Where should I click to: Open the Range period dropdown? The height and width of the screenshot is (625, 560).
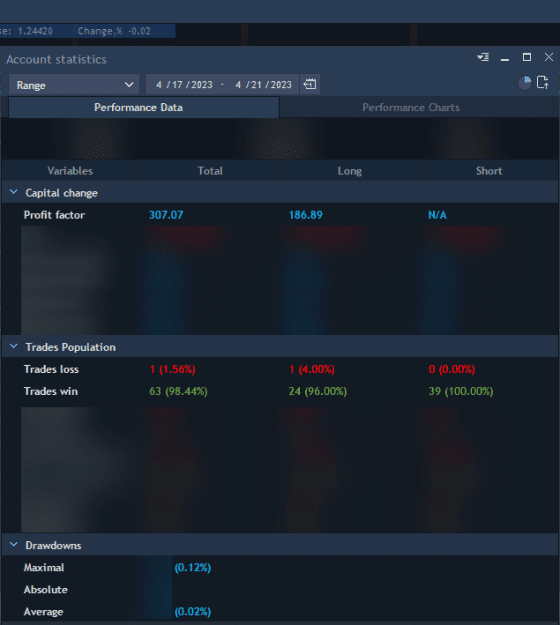74,85
